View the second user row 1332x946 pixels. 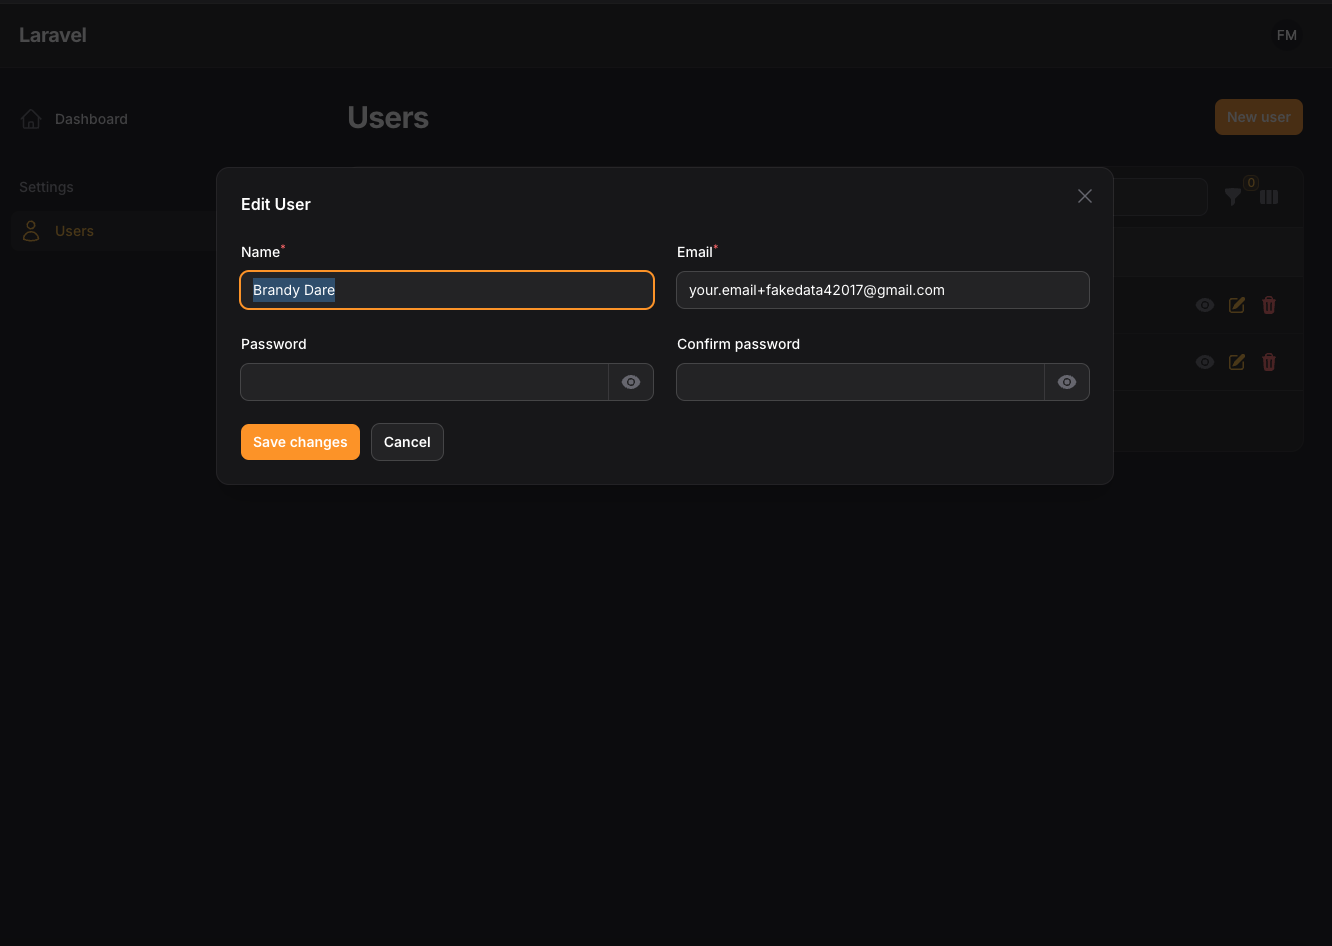pyautogui.click(x=1205, y=362)
